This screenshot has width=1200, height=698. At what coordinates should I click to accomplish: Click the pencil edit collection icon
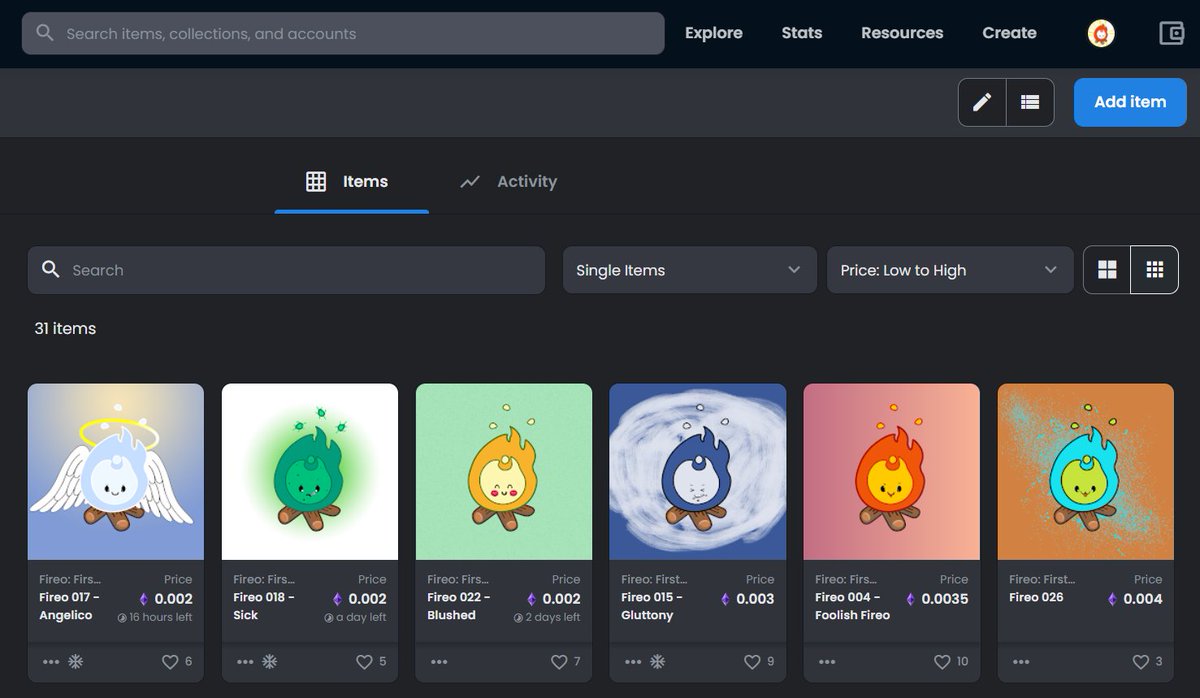(982, 102)
